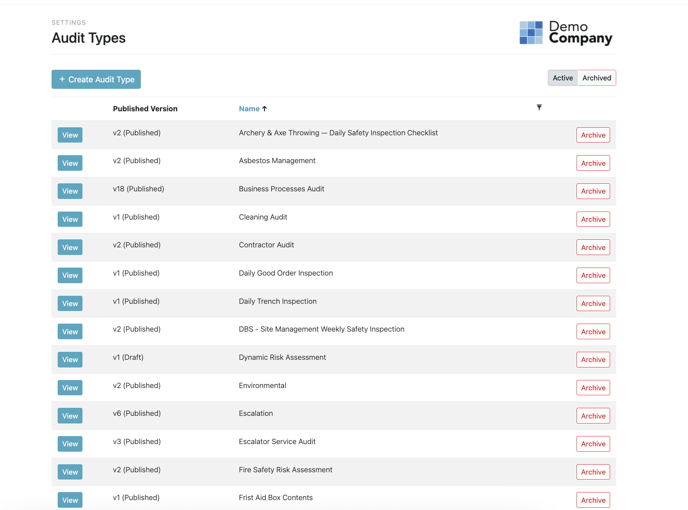The image size is (688, 510).
Task: Archive the Daily Trench Inspection
Action: tap(593, 303)
